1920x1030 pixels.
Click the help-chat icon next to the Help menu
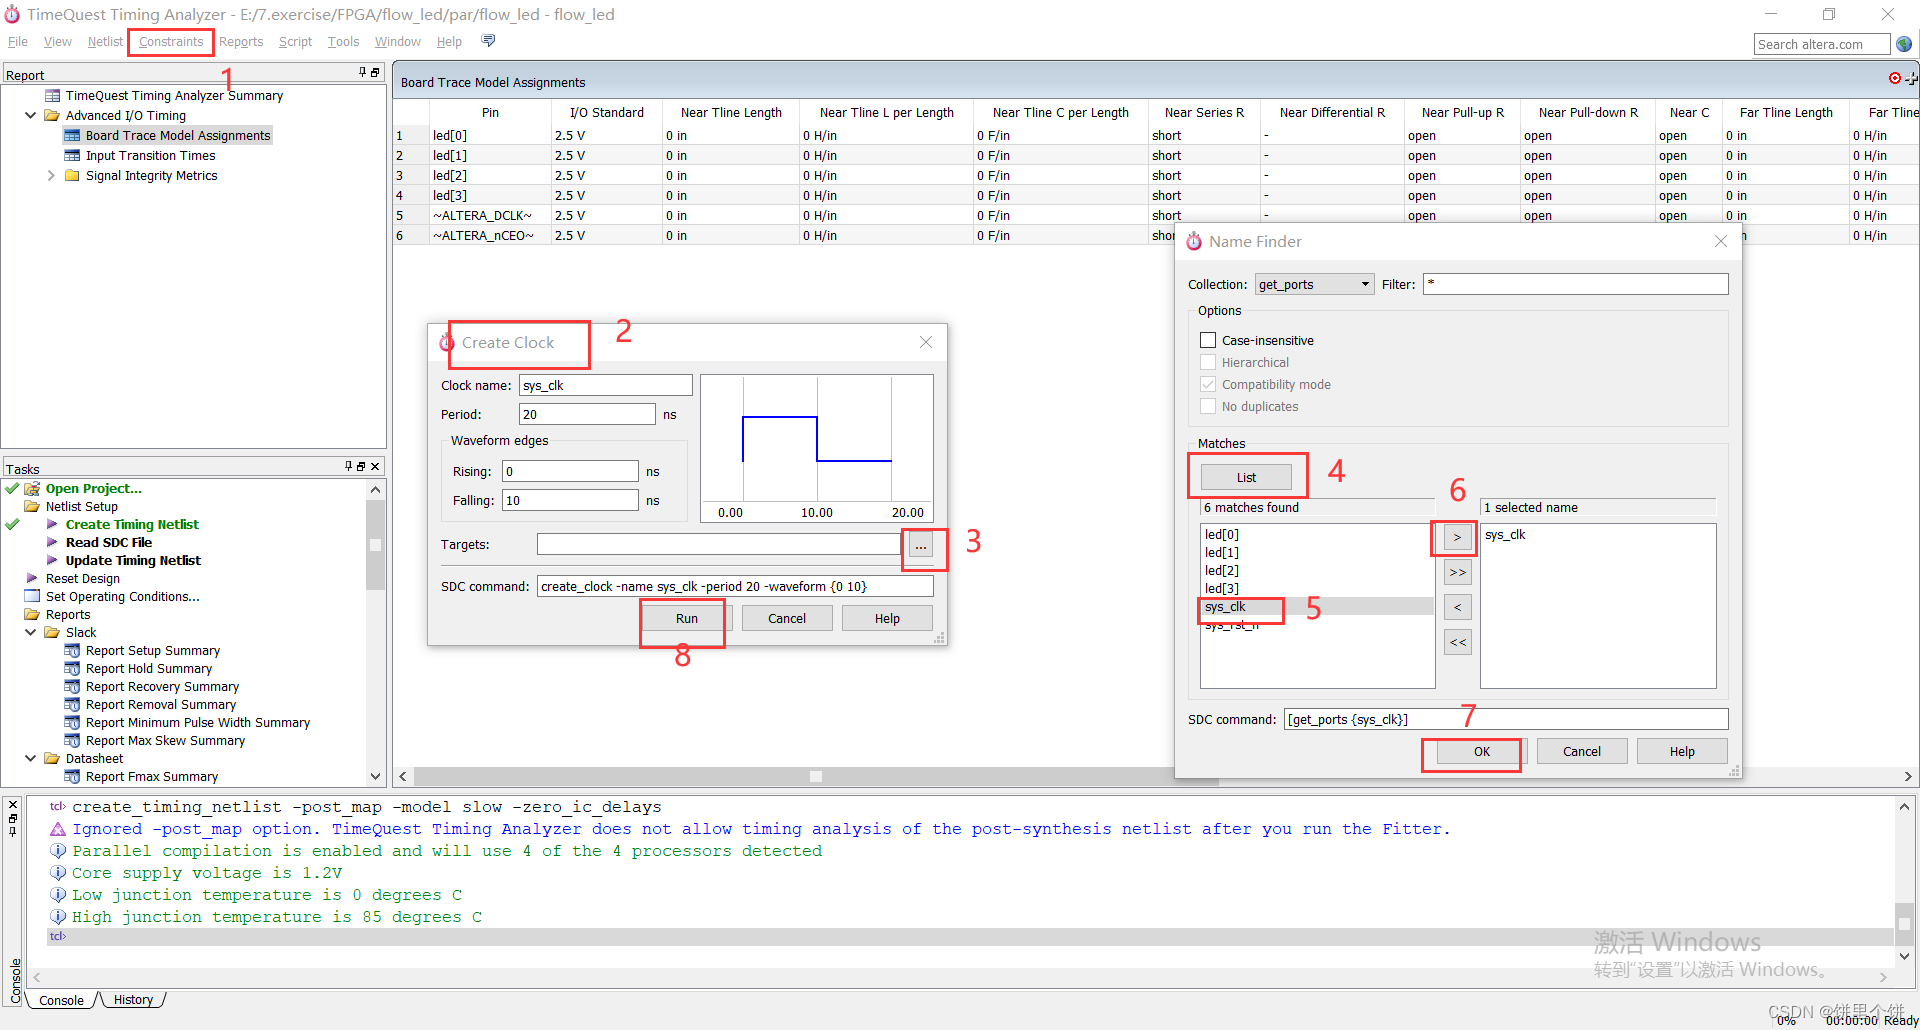click(488, 41)
